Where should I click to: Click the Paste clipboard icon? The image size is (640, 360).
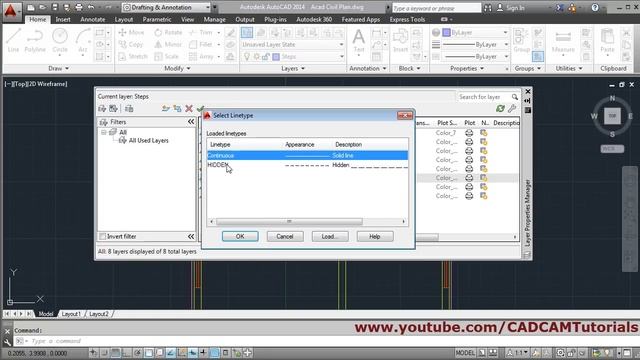(607, 40)
